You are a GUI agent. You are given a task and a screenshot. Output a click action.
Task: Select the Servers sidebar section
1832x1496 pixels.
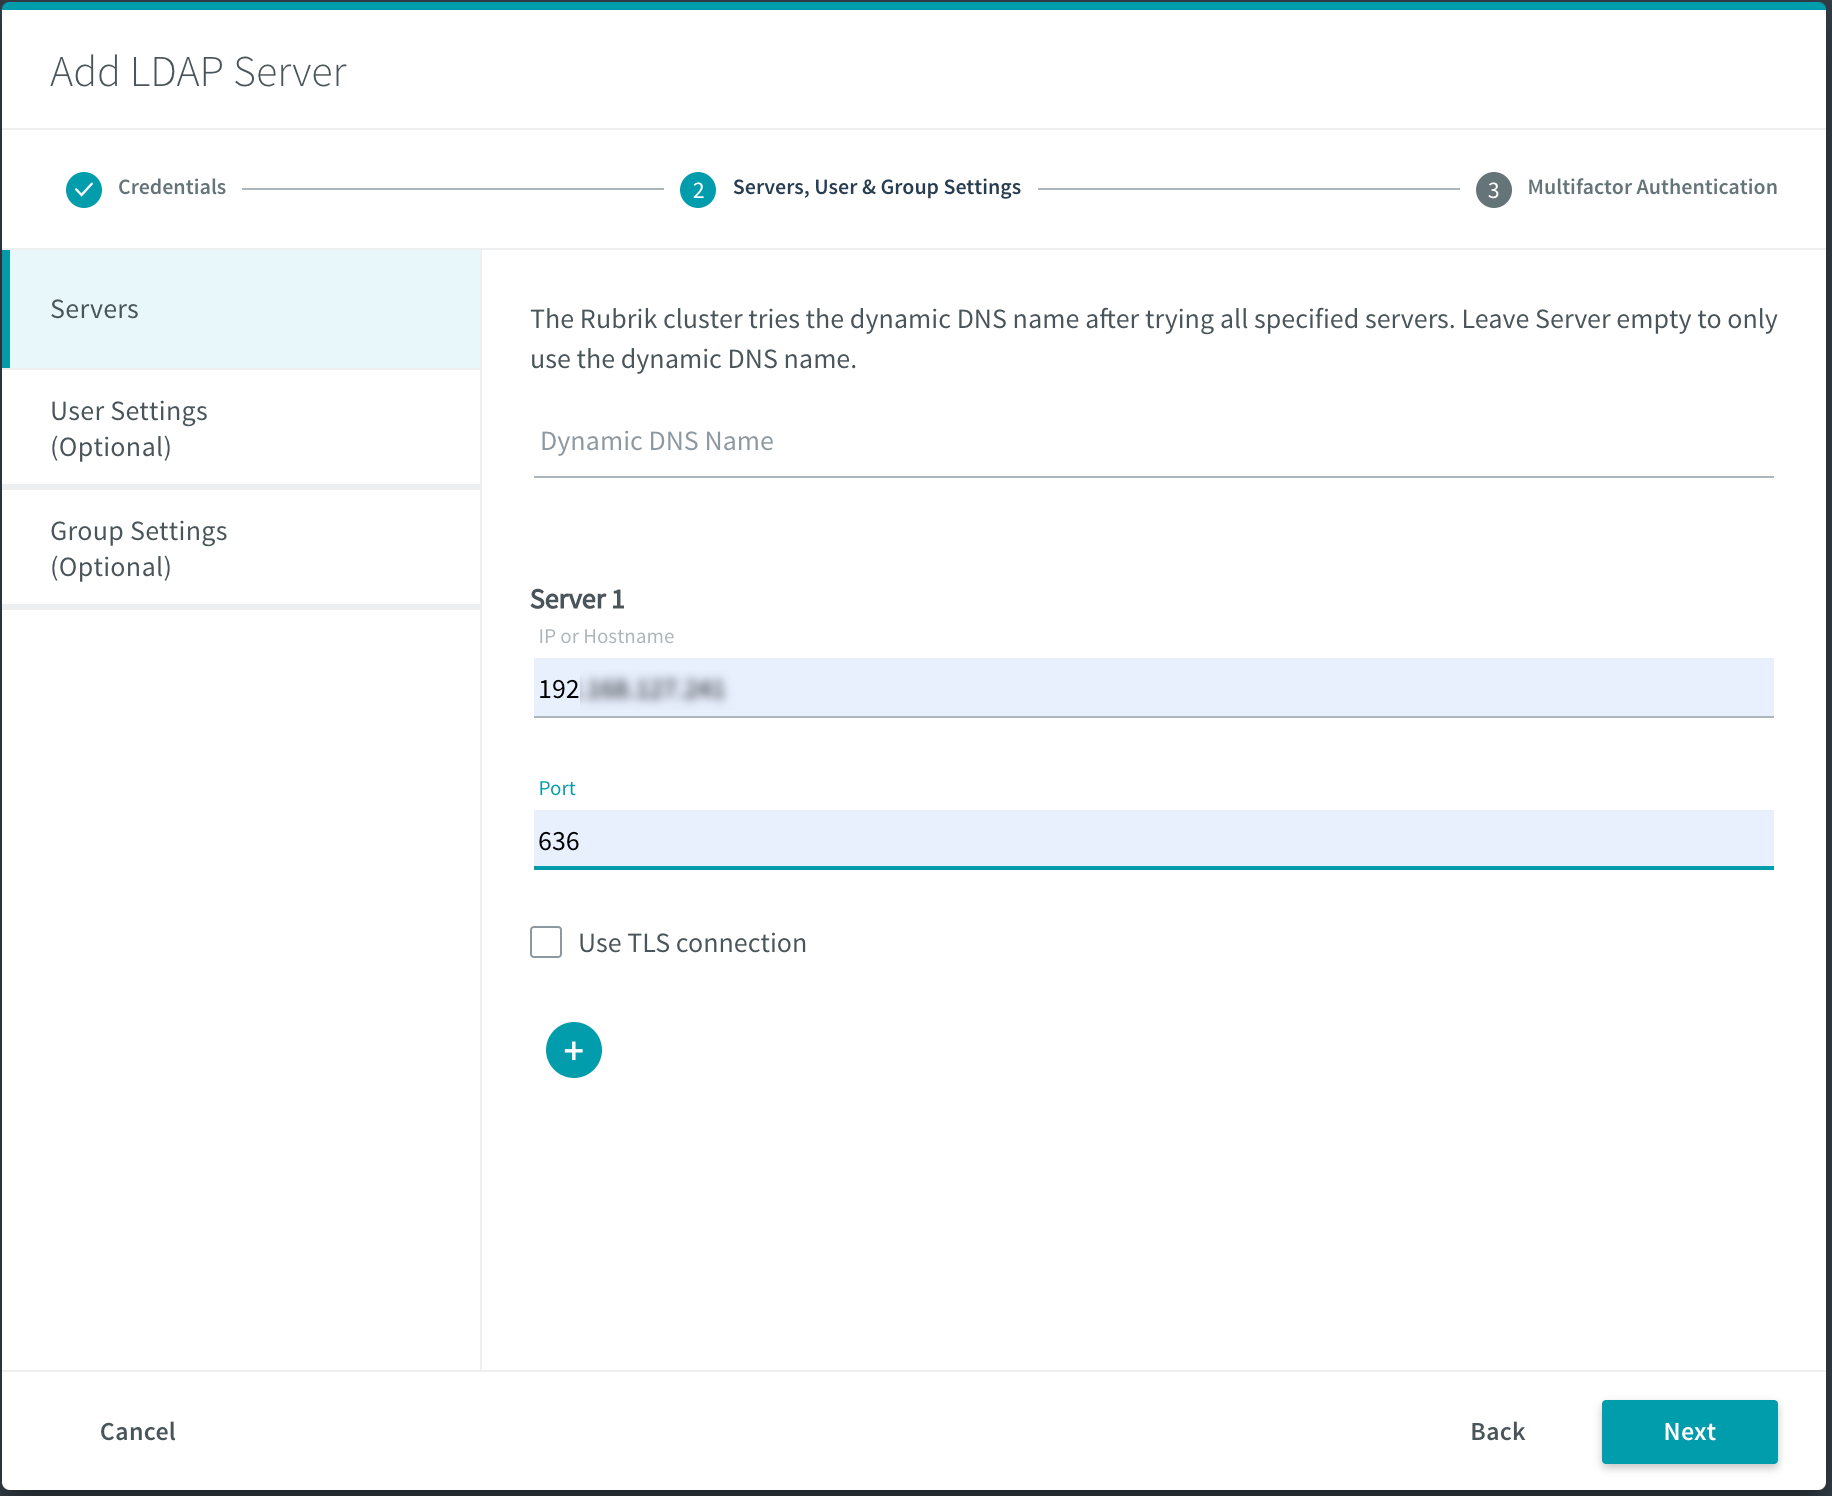(94, 308)
